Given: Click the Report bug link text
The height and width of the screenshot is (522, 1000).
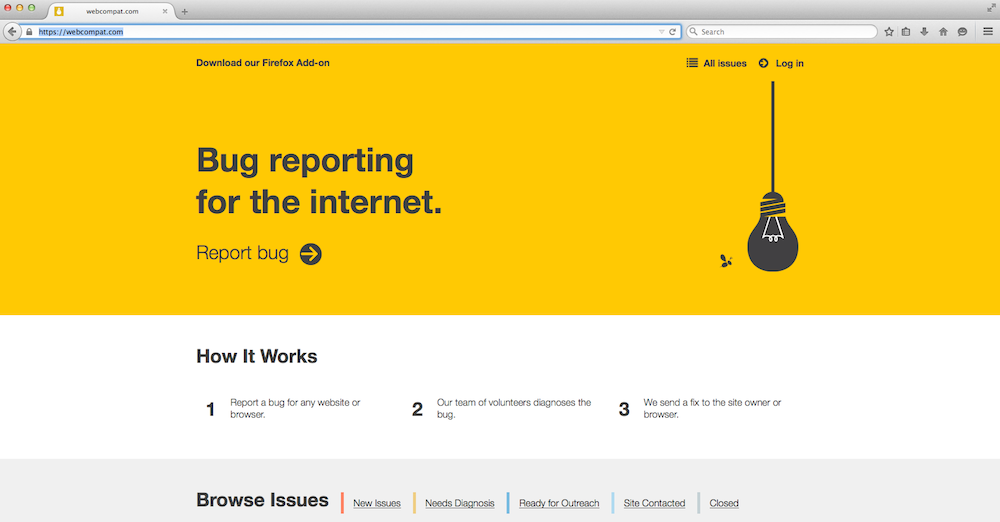Looking at the screenshot, I should (242, 253).
